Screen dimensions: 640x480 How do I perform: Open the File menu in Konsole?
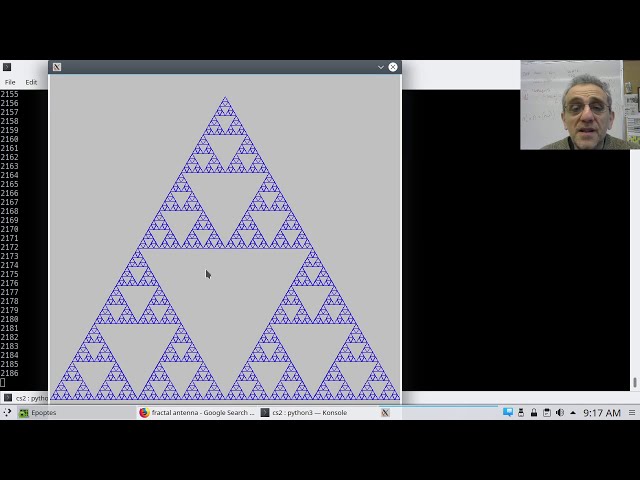(x=10, y=82)
